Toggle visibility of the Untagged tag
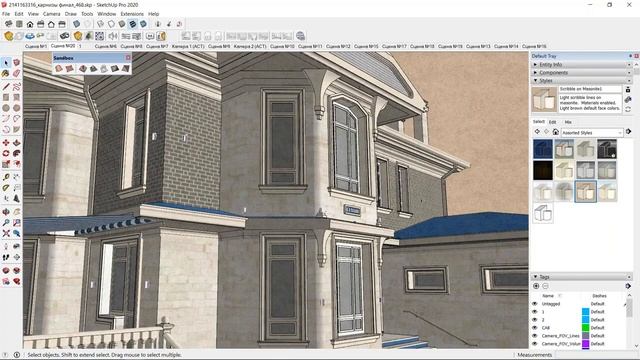Viewport: 640px width, 360px height. click(535, 304)
